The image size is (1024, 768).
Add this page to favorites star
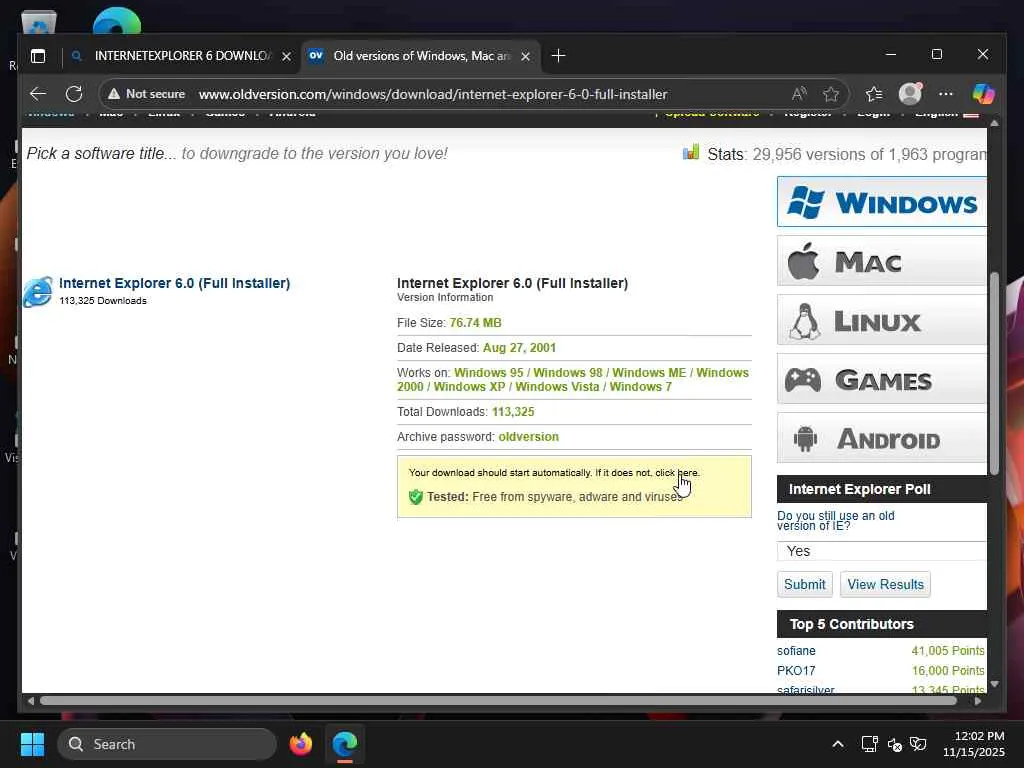pos(831,94)
